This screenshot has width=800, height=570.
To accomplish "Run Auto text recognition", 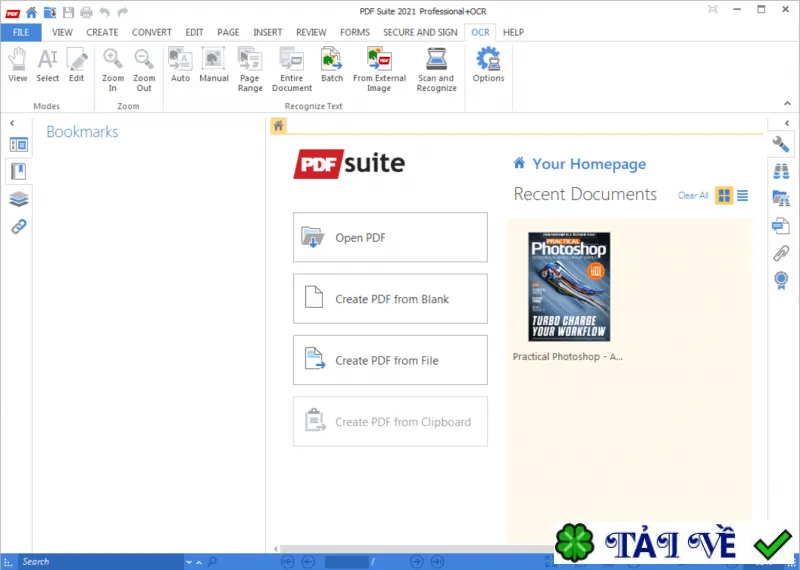I will coord(180,65).
